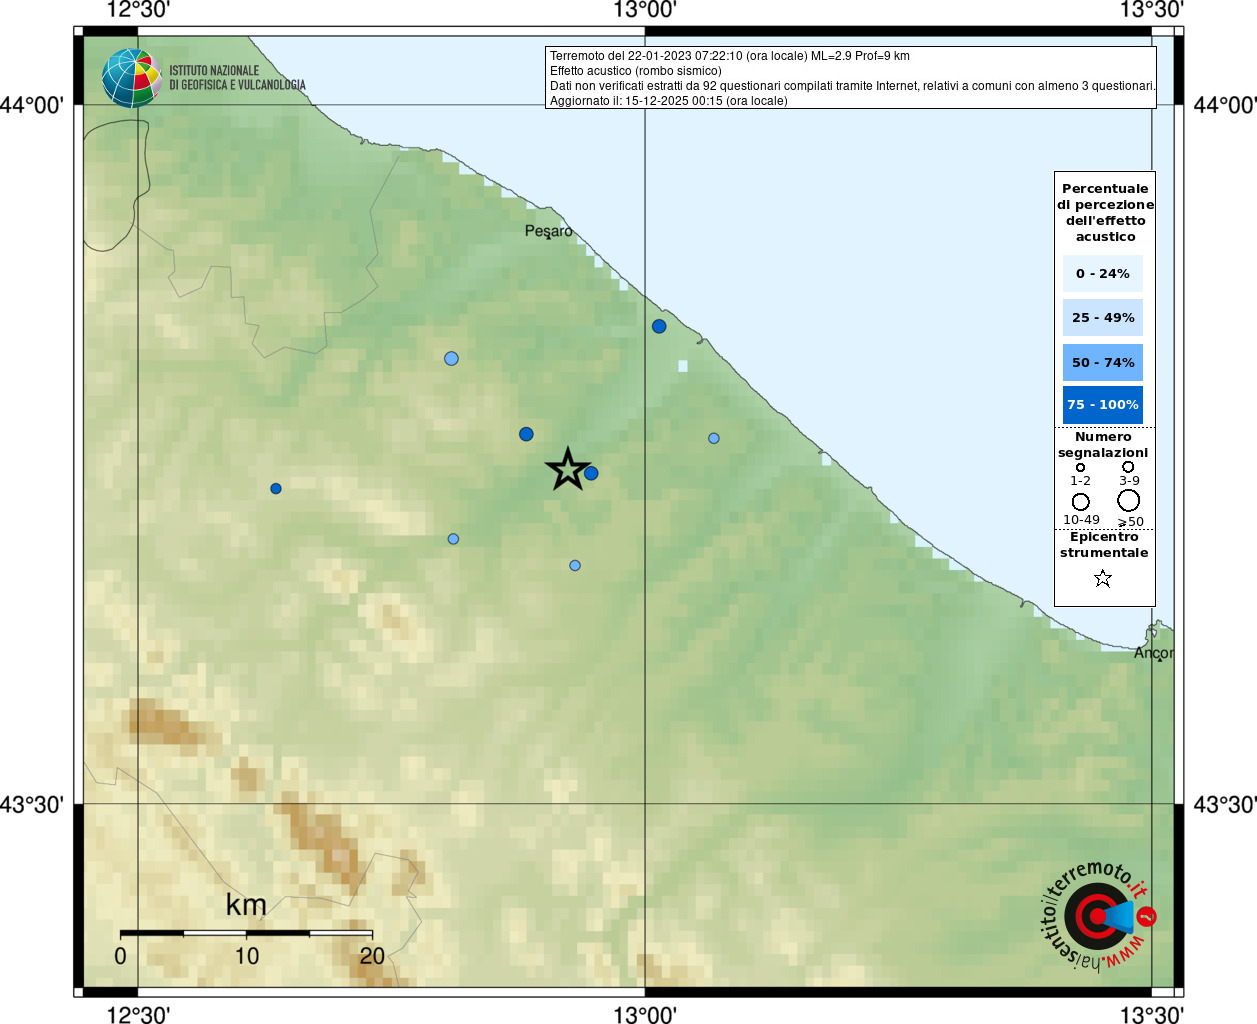Click the Pesaro city label
1257x1024 pixels.
(x=548, y=231)
